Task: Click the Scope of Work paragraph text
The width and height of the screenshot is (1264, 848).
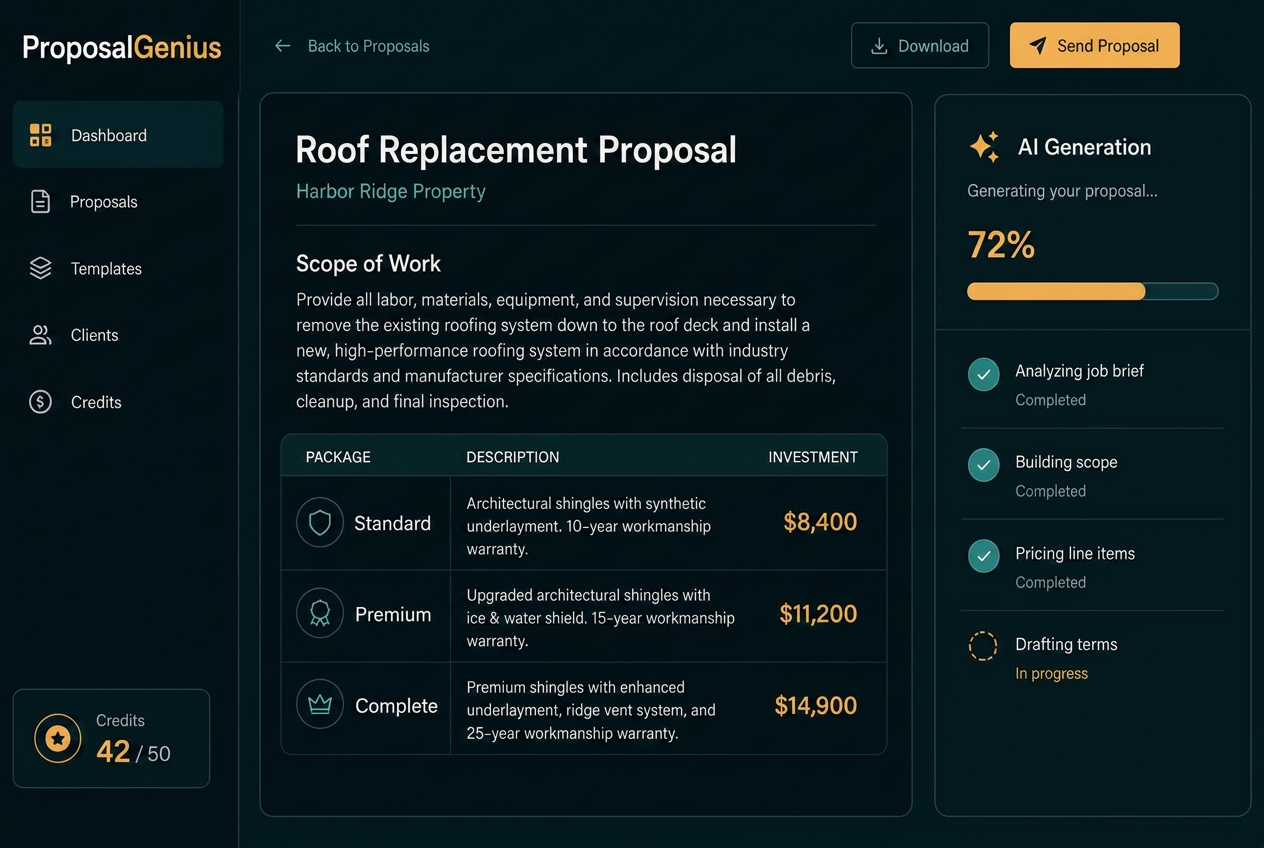Action: pyautogui.click(x=566, y=351)
